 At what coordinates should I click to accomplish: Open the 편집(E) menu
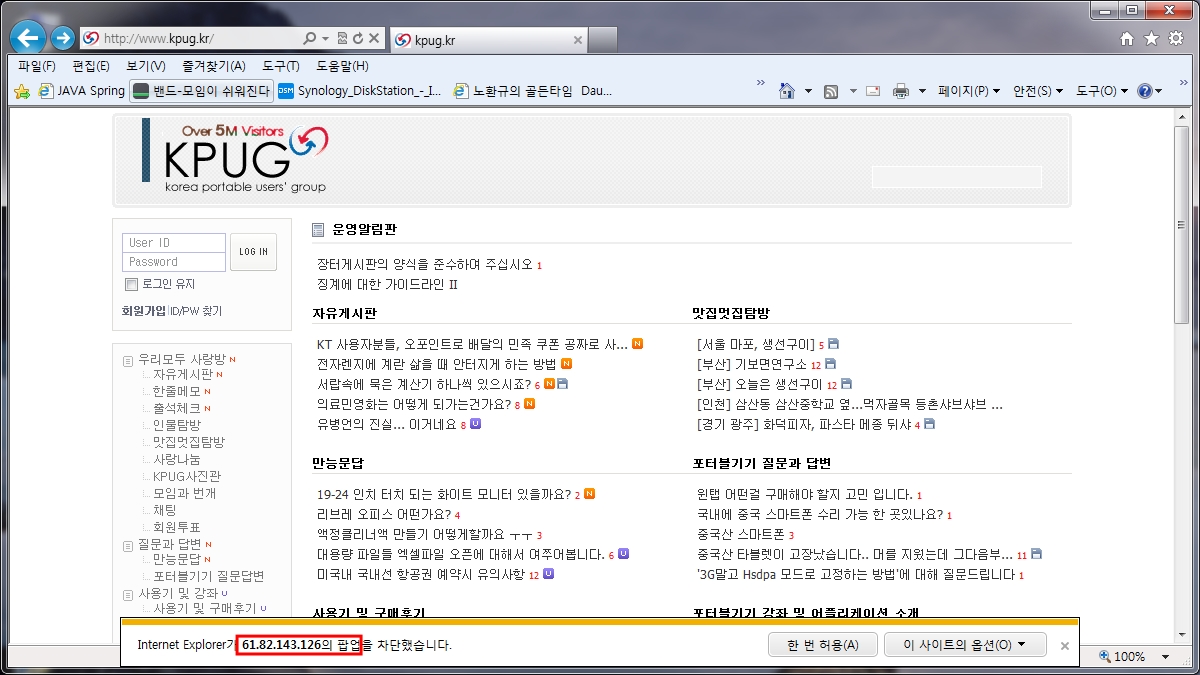pos(91,66)
